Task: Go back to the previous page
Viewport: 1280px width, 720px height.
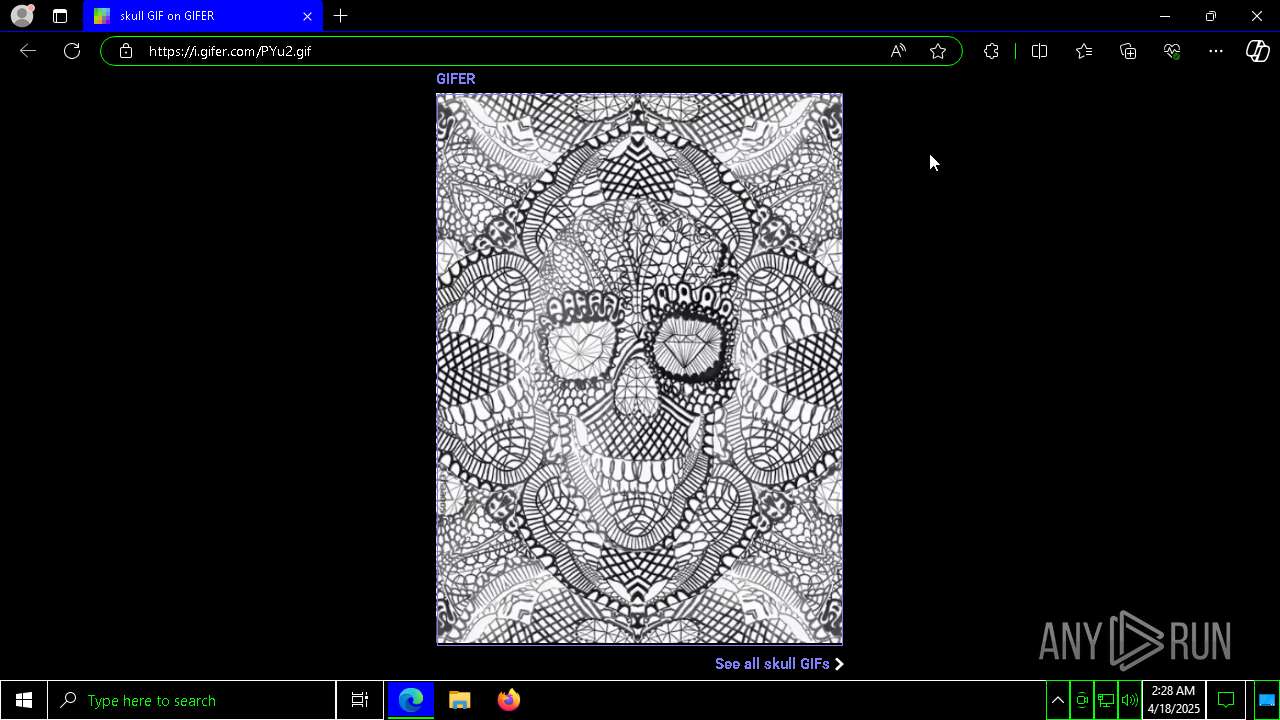Action: click(x=28, y=51)
